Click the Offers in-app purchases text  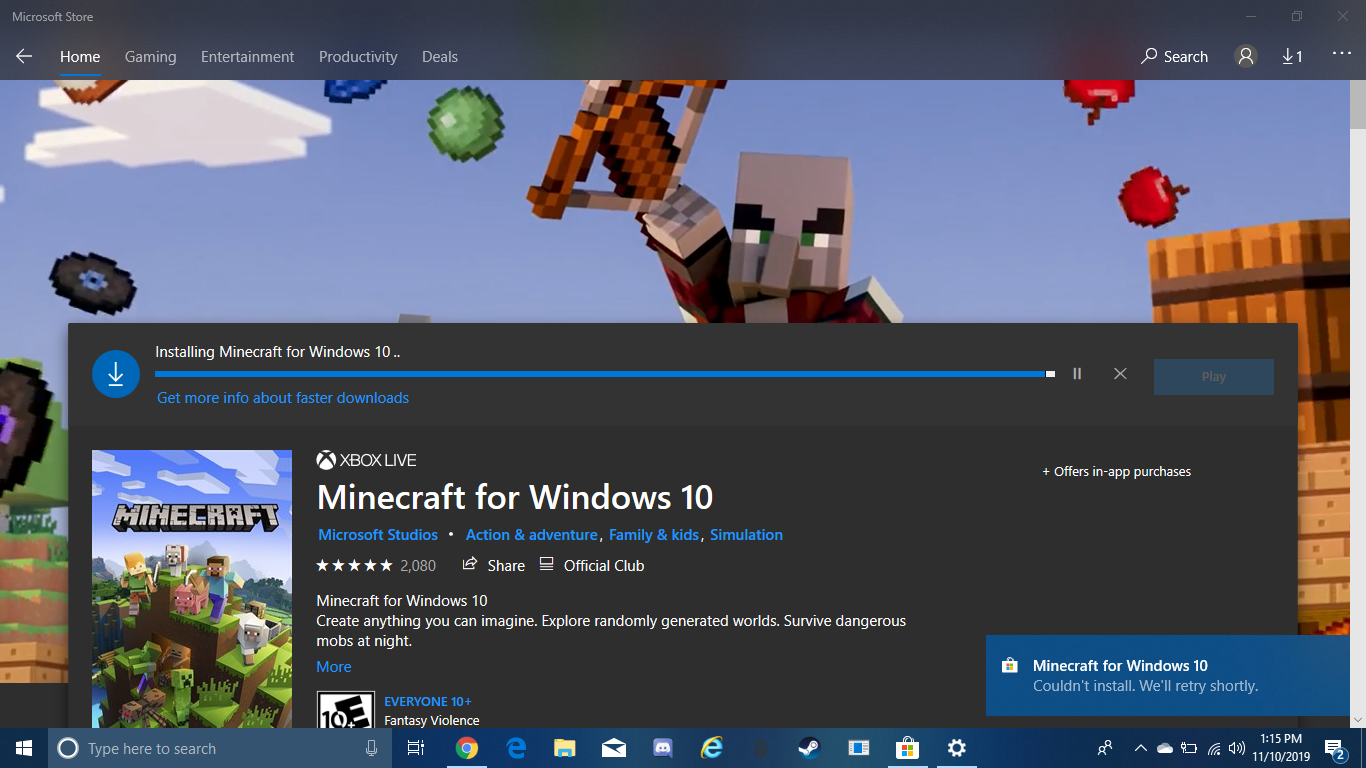(1117, 471)
